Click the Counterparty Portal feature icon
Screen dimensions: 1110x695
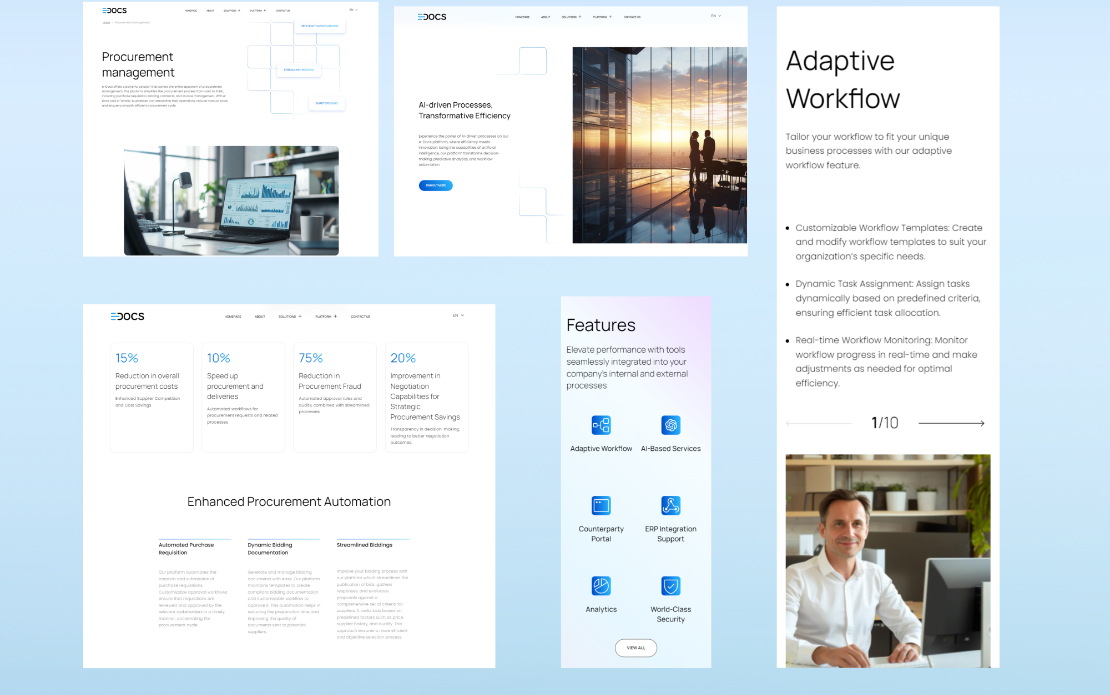coord(601,505)
